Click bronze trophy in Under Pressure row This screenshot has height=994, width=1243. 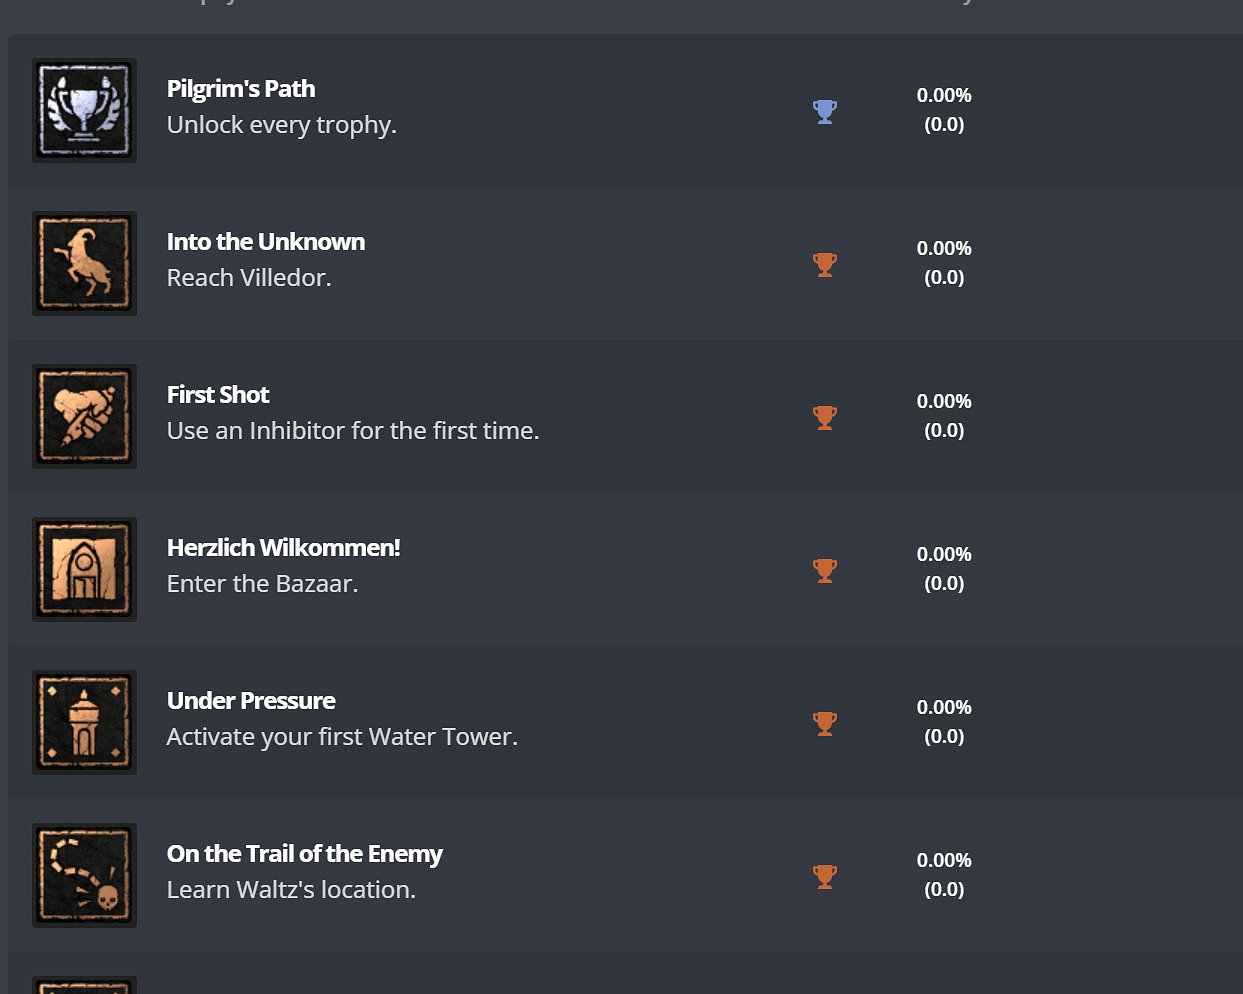click(x=825, y=723)
